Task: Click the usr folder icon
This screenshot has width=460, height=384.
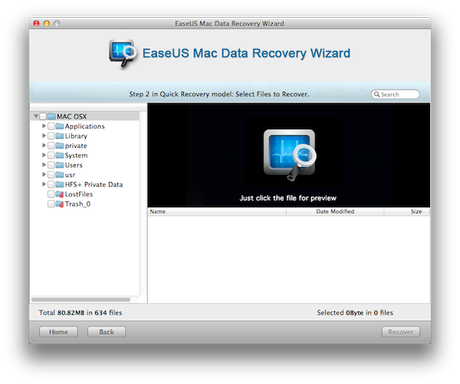Action: coord(60,174)
